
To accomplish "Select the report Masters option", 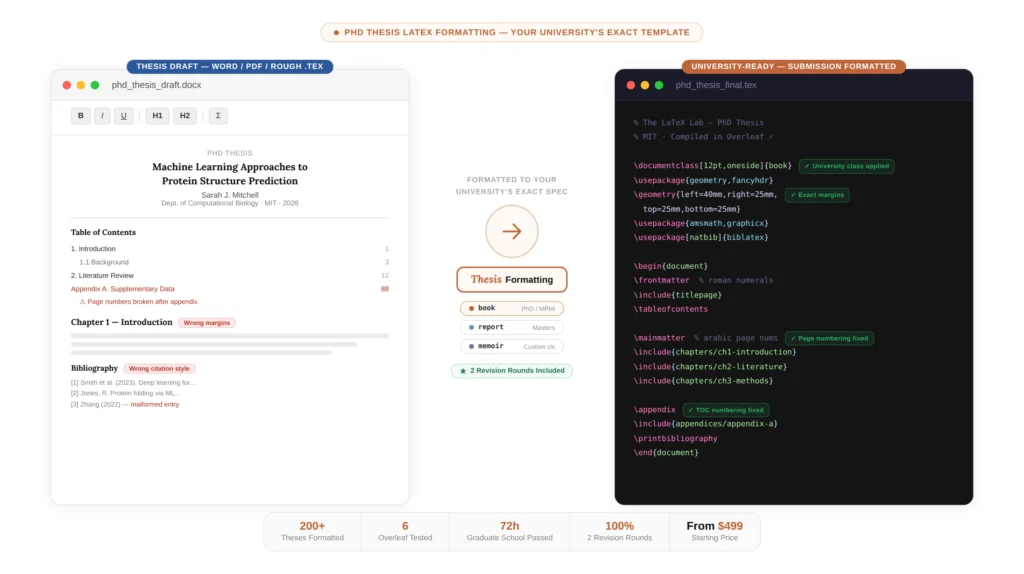I will 512,327.
